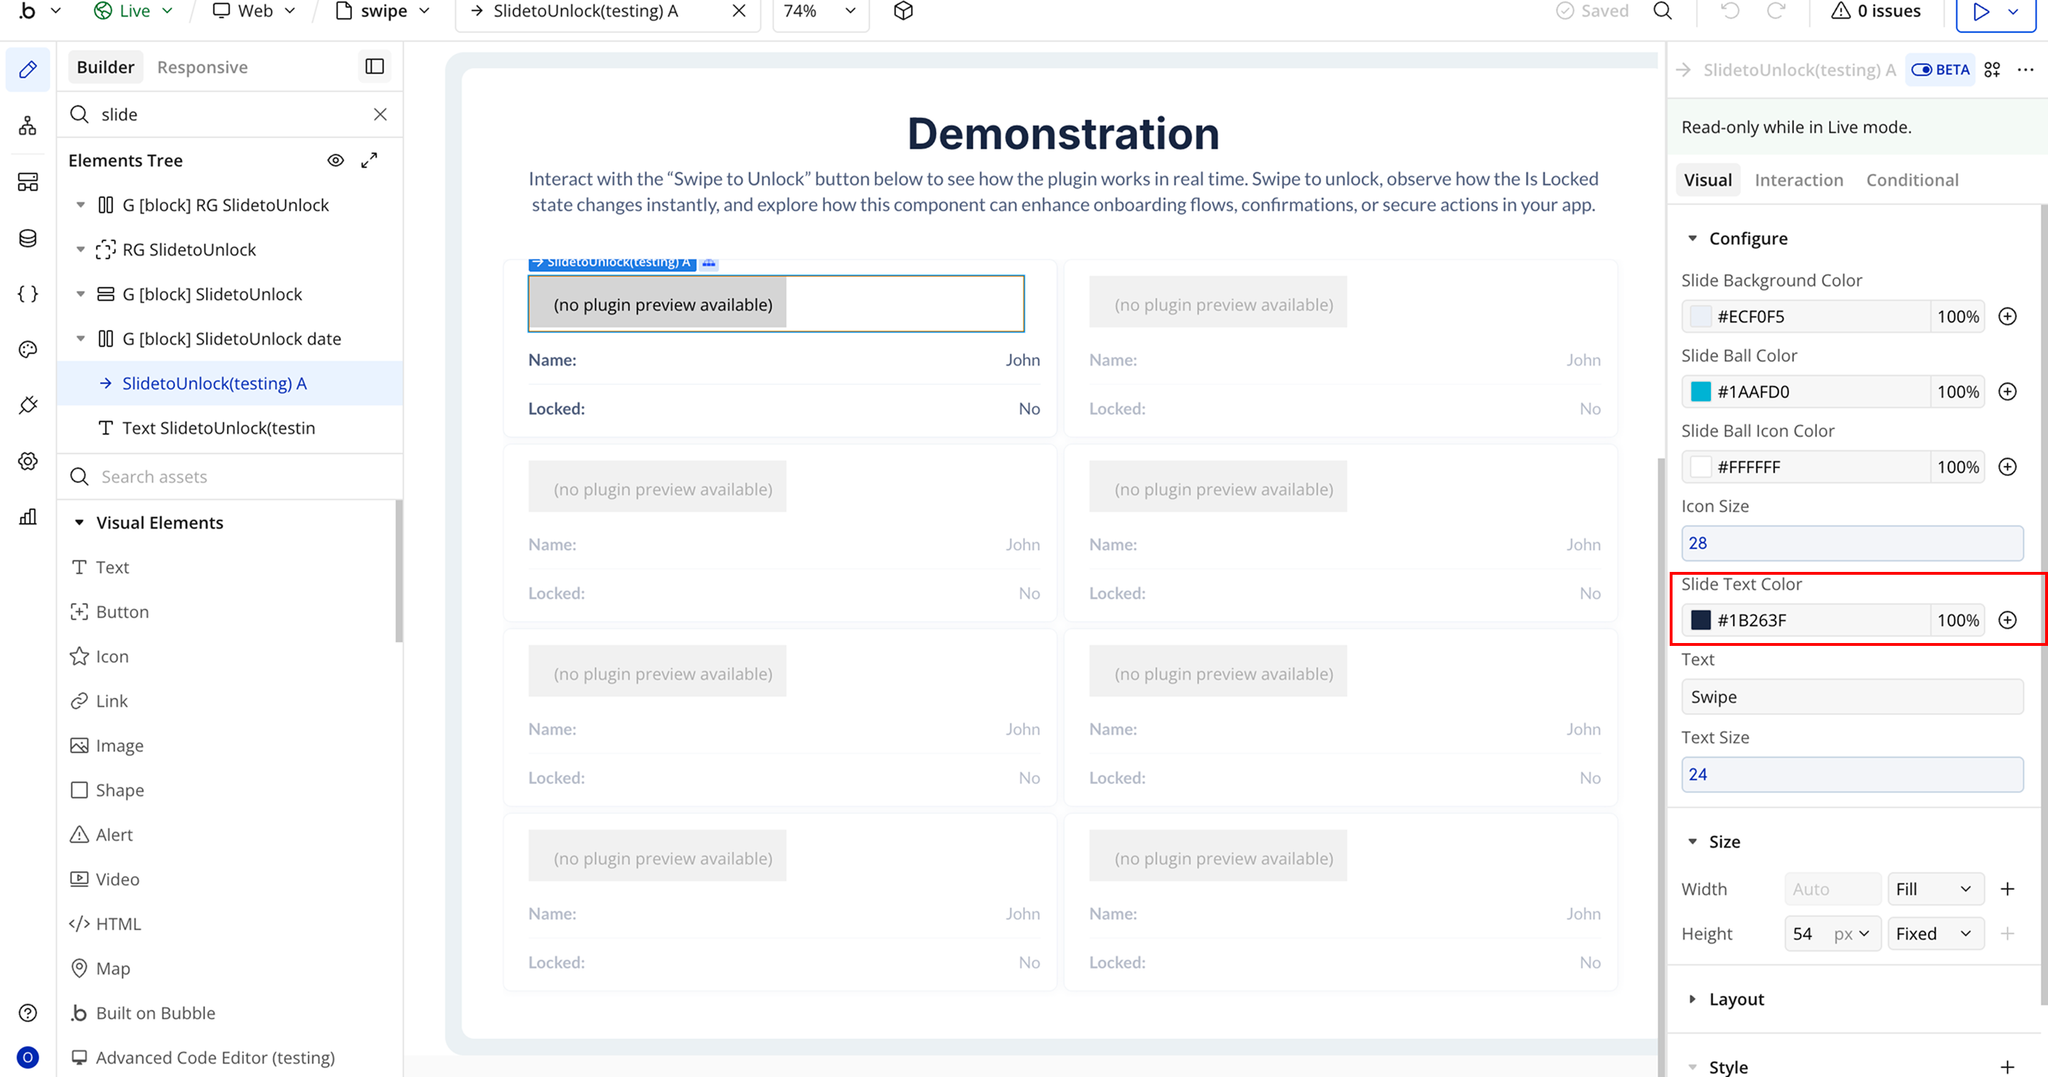Clear the 'slide' search with X
Screen dimensions: 2048x1077
[x=380, y=114]
